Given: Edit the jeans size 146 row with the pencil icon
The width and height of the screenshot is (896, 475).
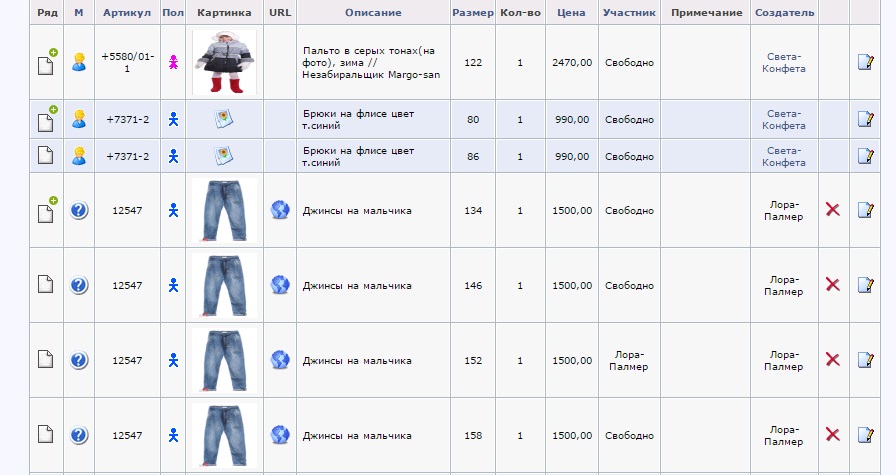Looking at the screenshot, I should pyautogui.click(x=866, y=285).
